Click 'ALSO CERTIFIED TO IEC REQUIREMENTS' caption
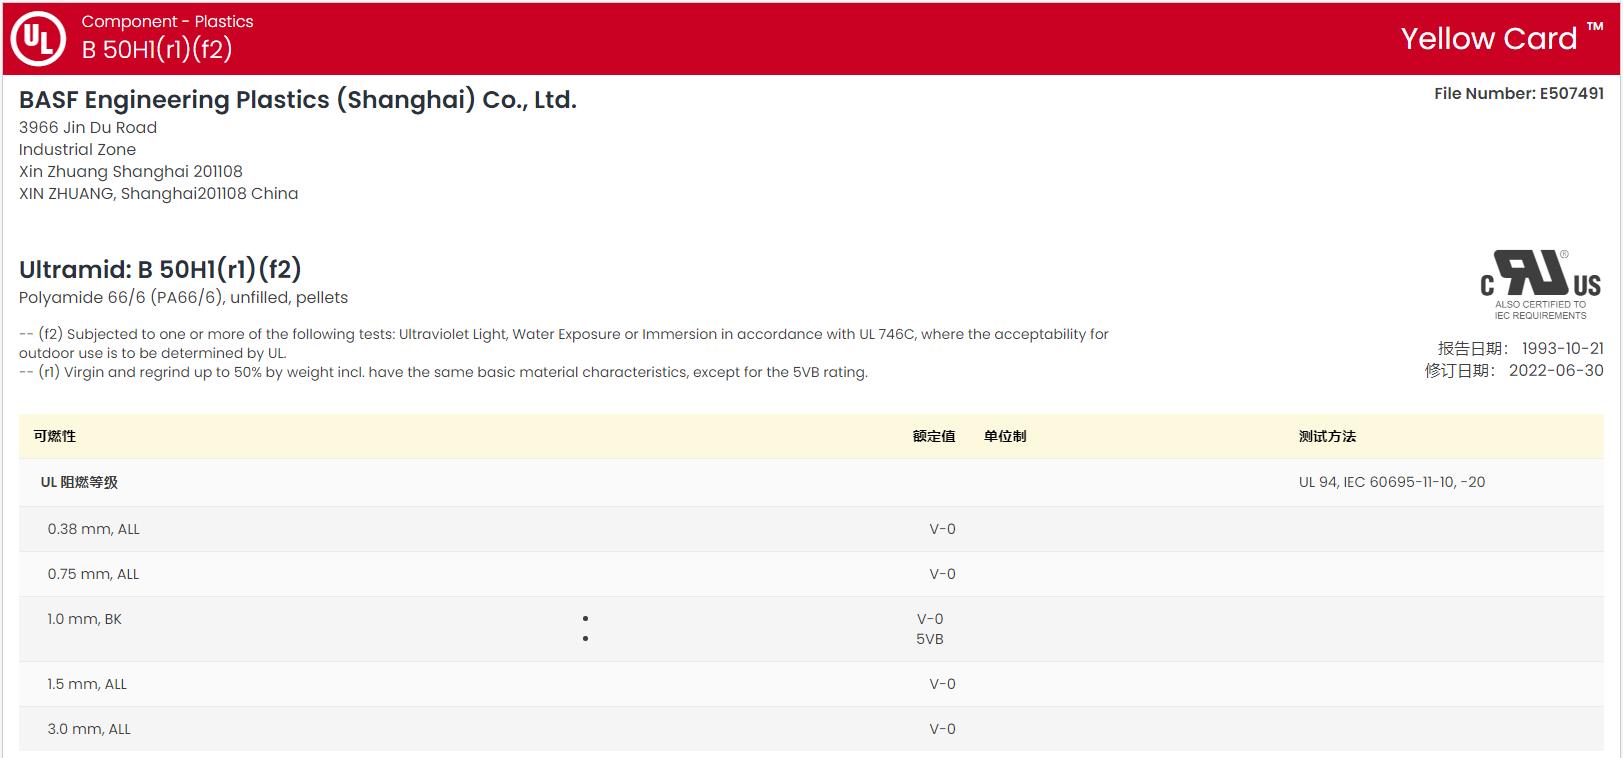The image size is (1623, 758). tap(1540, 310)
